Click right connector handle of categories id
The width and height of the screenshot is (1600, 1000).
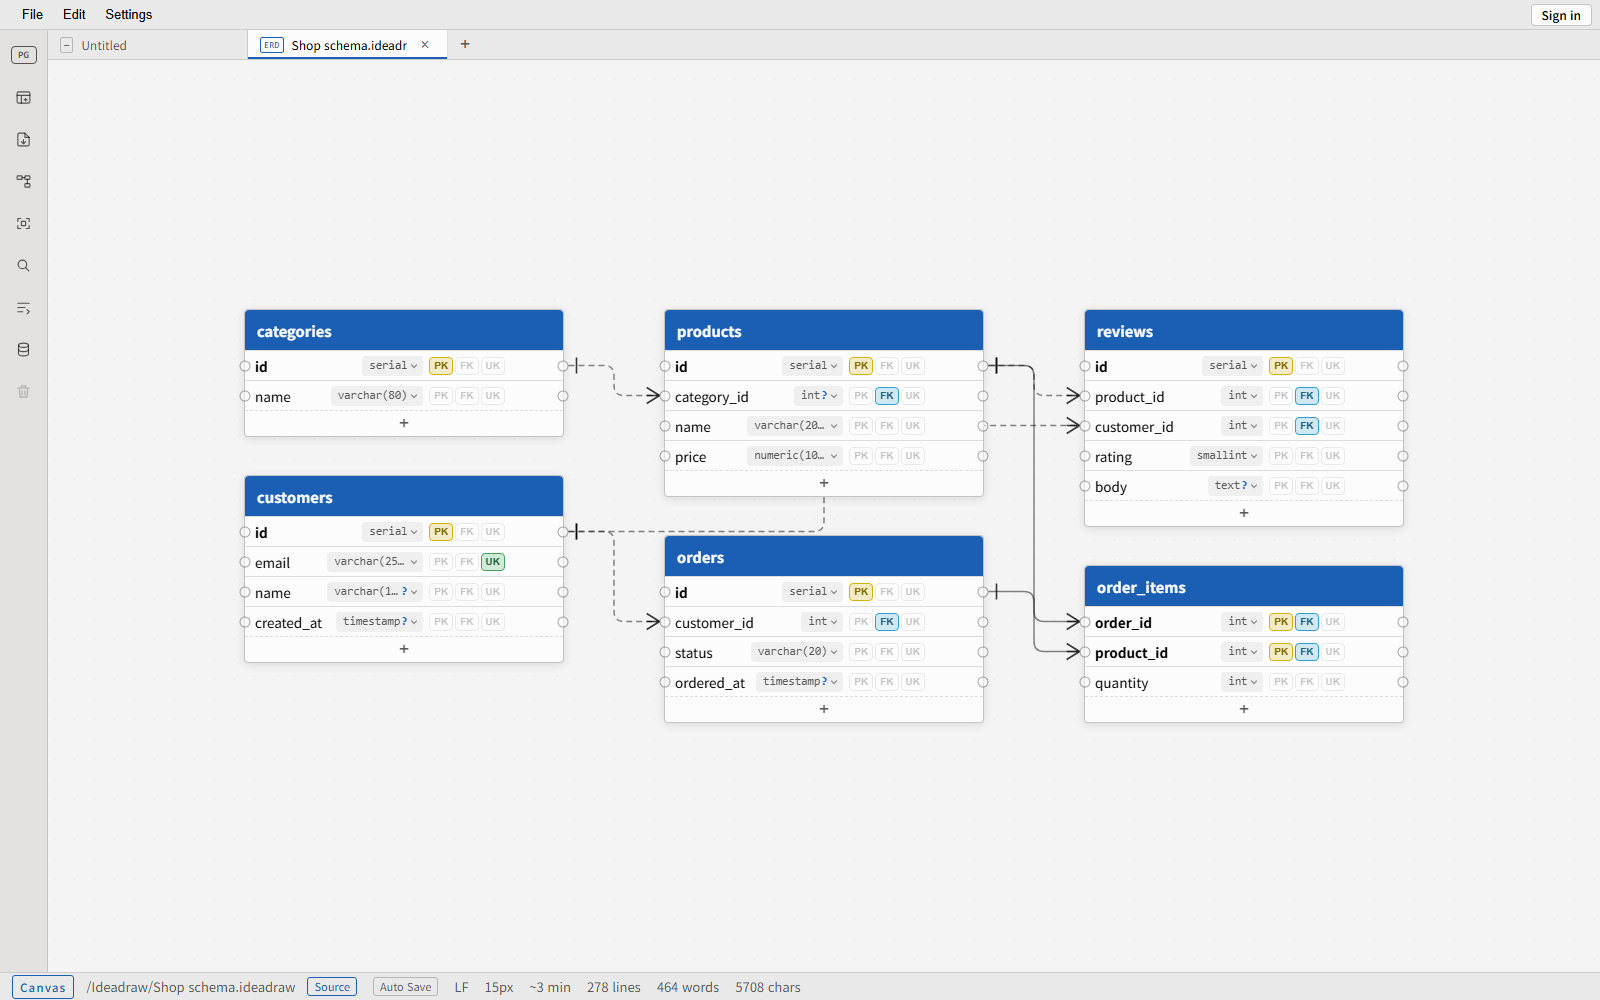tap(563, 366)
